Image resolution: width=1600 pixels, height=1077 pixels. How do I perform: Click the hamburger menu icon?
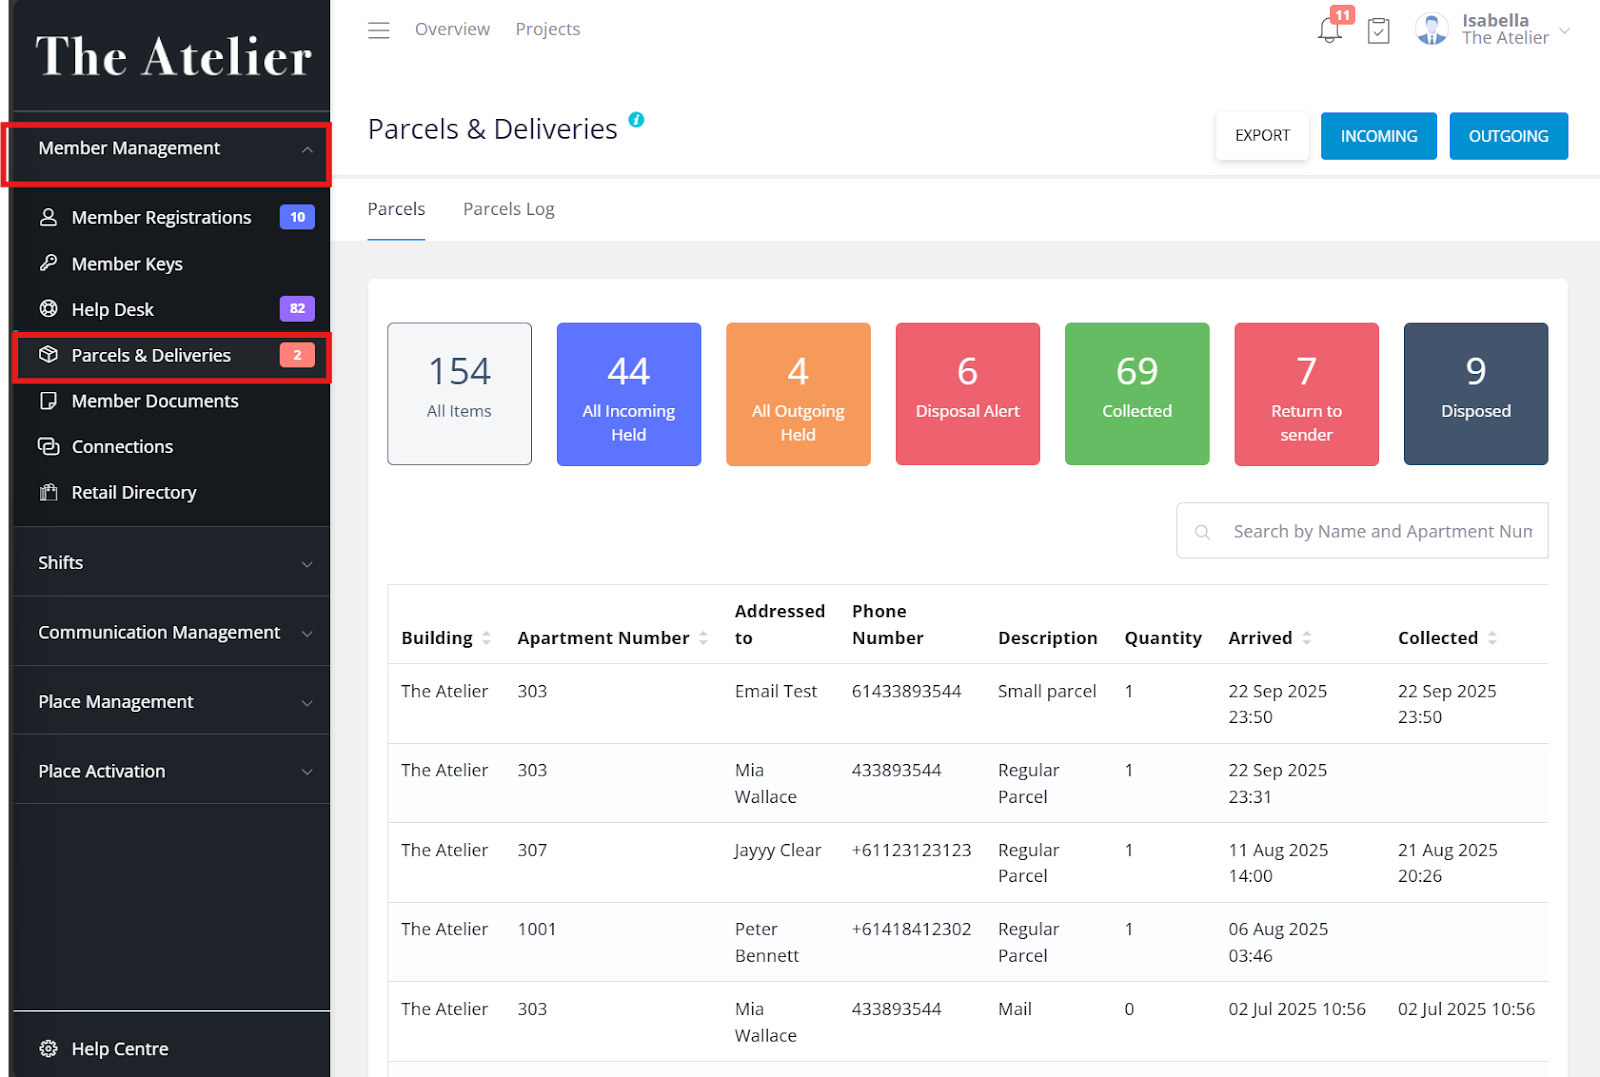(378, 30)
